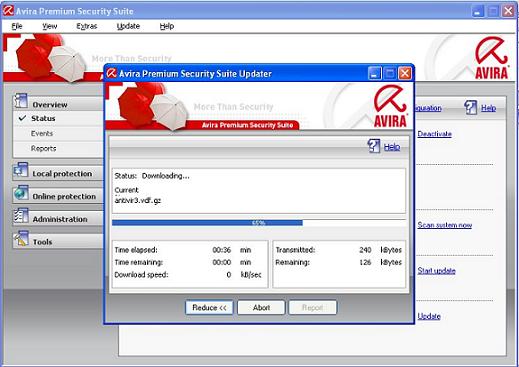Select Events in the Overview section

(x=42, y=133)
